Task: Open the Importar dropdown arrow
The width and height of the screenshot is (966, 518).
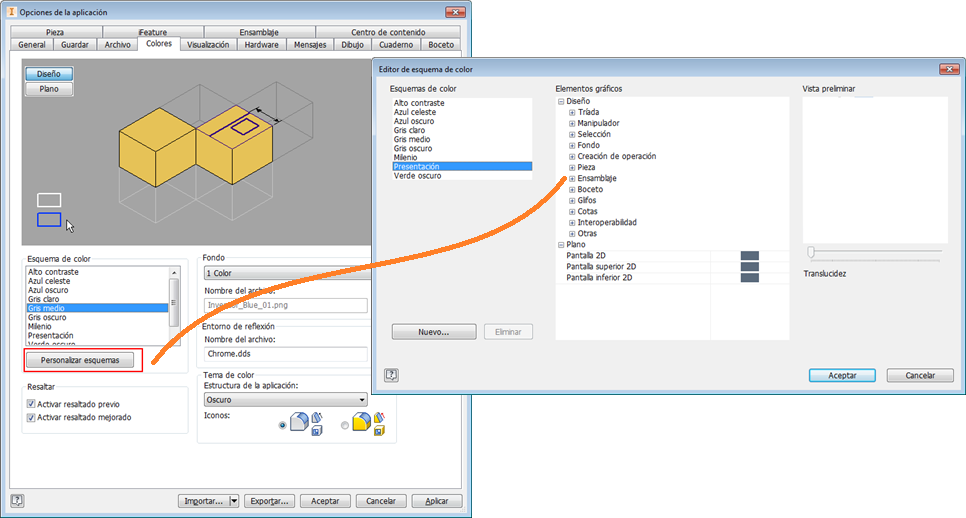Action: point(233,501)
